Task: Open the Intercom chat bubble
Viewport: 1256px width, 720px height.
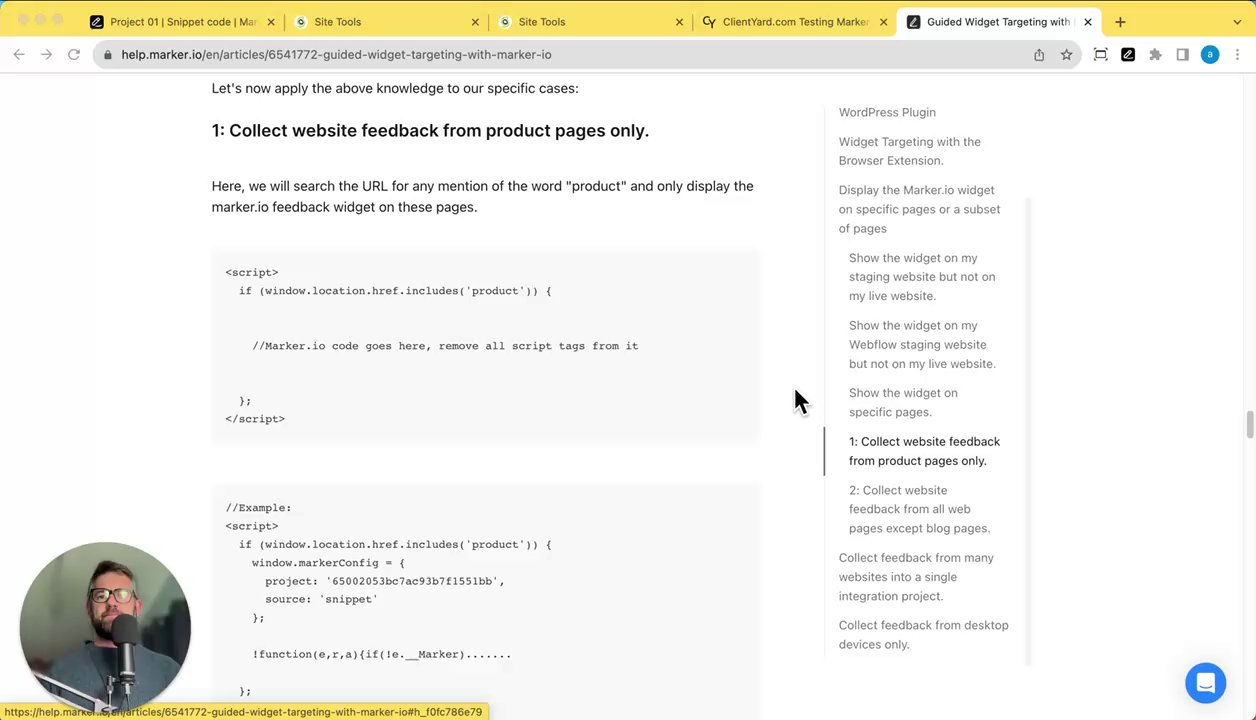Action: coord(1205,683)
